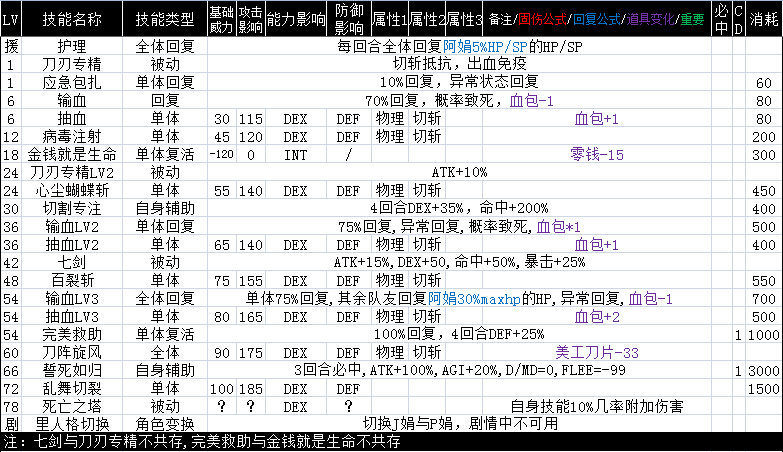Click the 全体 type cell of 刀阵旋风
783x452 pixels.
pyautogui.click(x=165, y=352)
